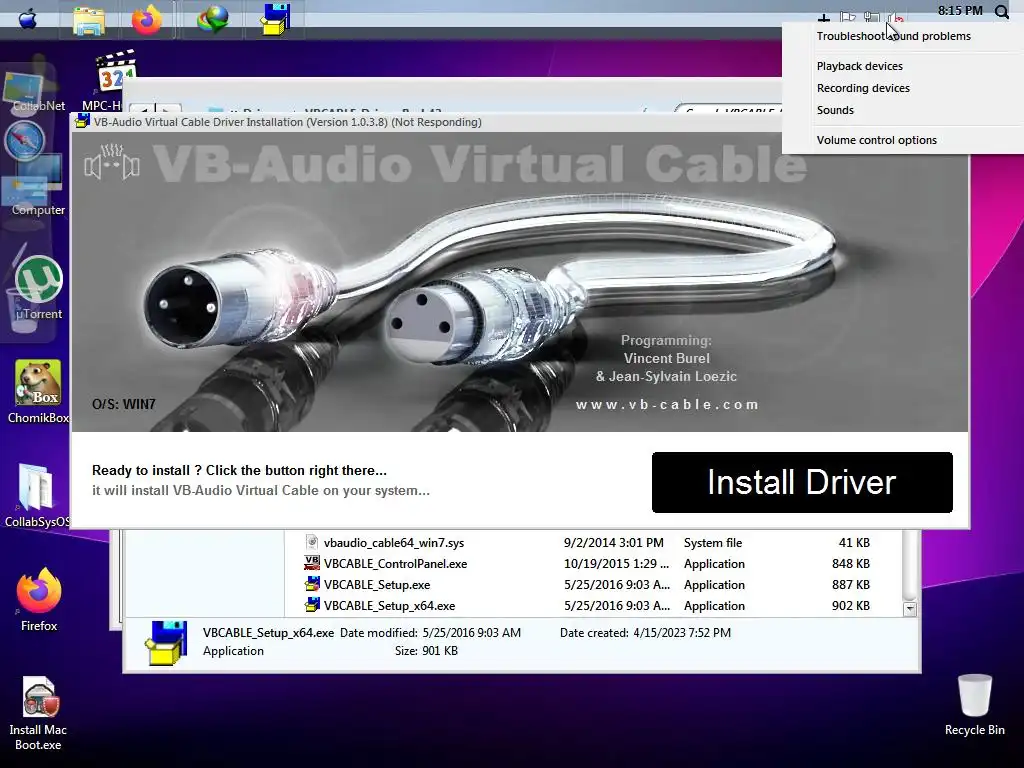Viewport: 1024px width, 768px height.
Task: Launch the µTorrent desktop icon
Action: click(39, 287)
